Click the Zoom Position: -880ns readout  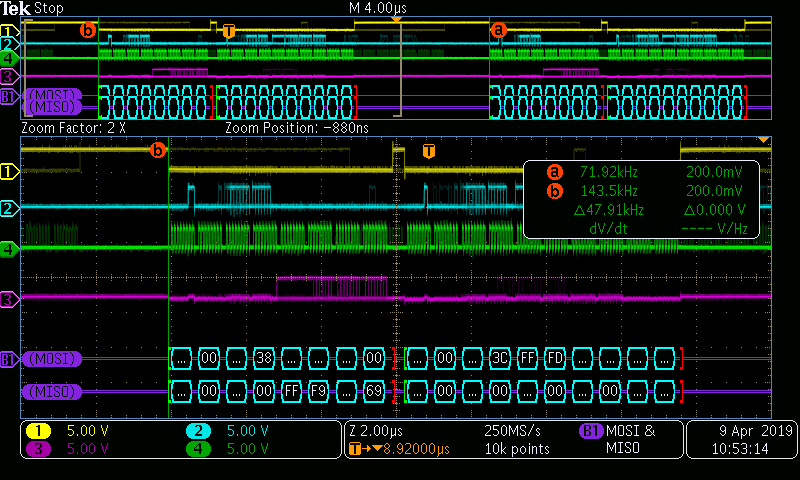coord(297,128)
